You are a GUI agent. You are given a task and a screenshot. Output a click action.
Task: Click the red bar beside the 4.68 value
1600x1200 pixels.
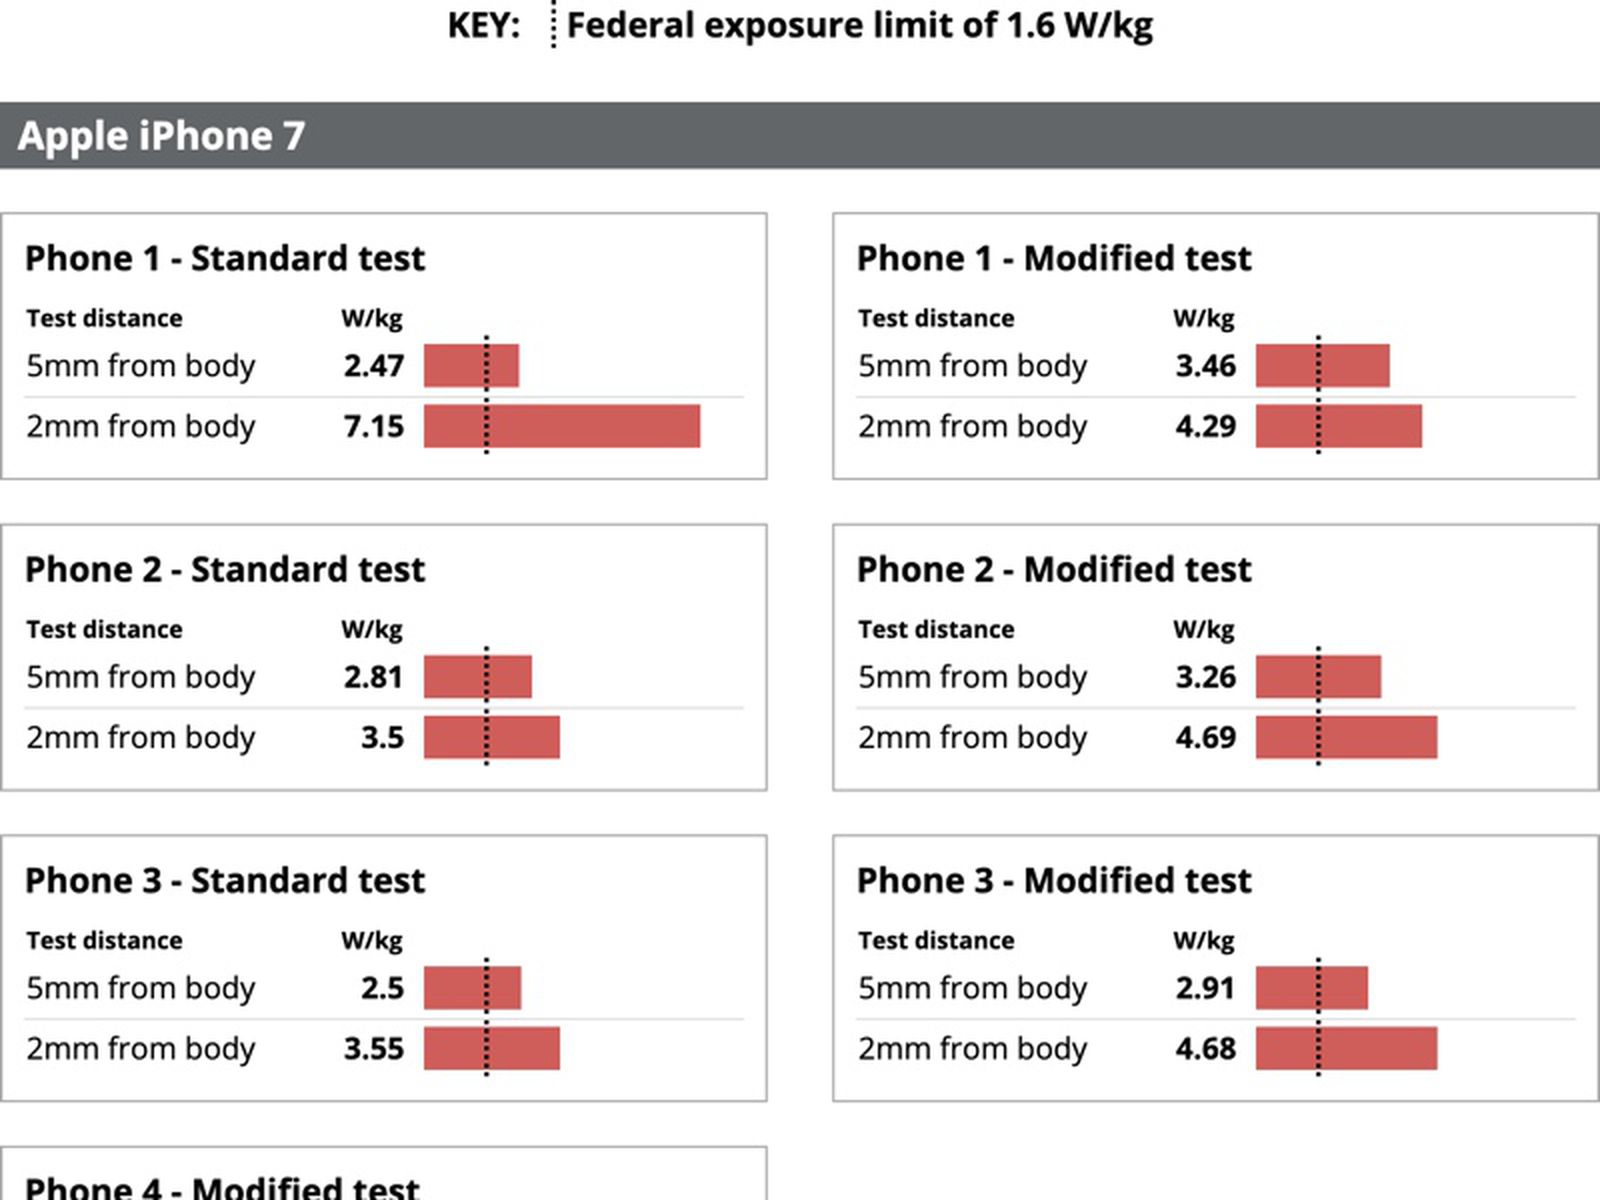(1346, 1049)
